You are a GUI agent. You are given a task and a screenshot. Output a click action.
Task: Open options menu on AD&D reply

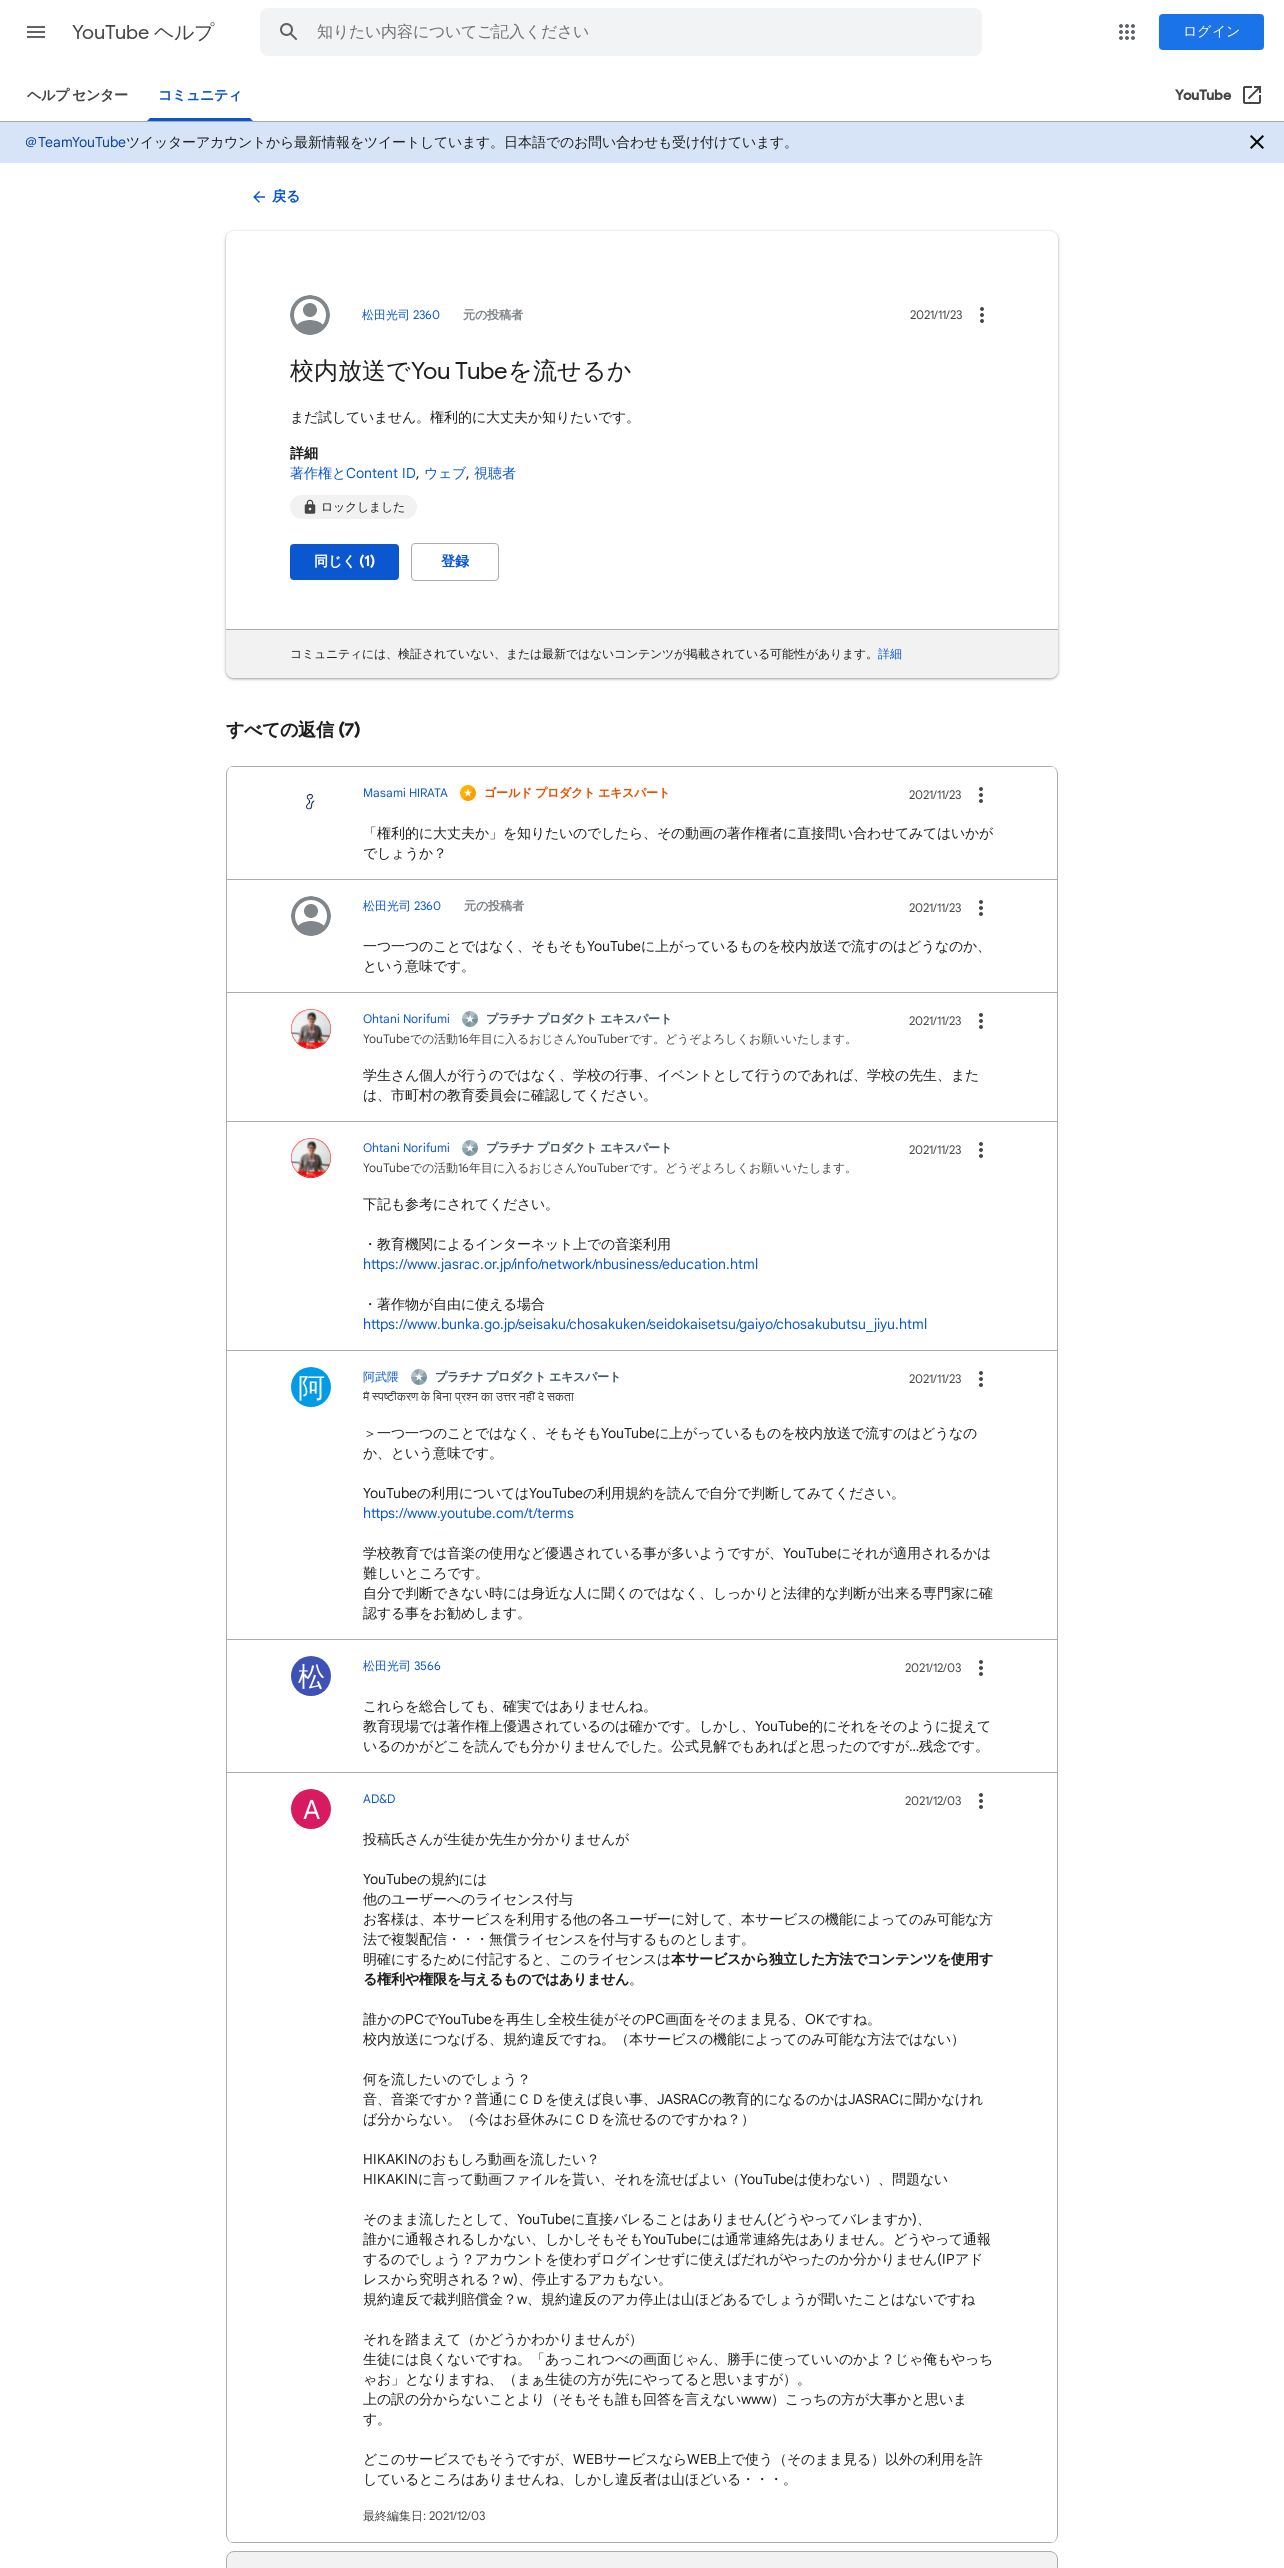981,1801
